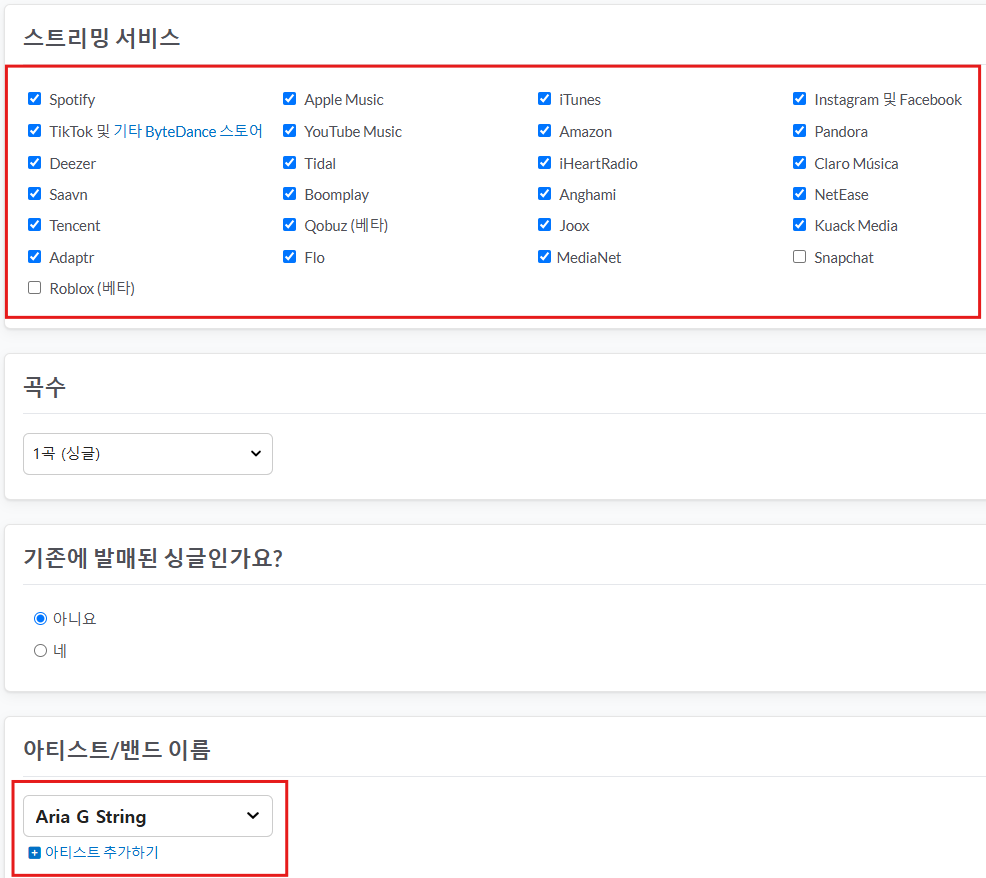
Task: Uncheck the Anghami checkbox
Action: pyautogui.click(x=545, y=194)
